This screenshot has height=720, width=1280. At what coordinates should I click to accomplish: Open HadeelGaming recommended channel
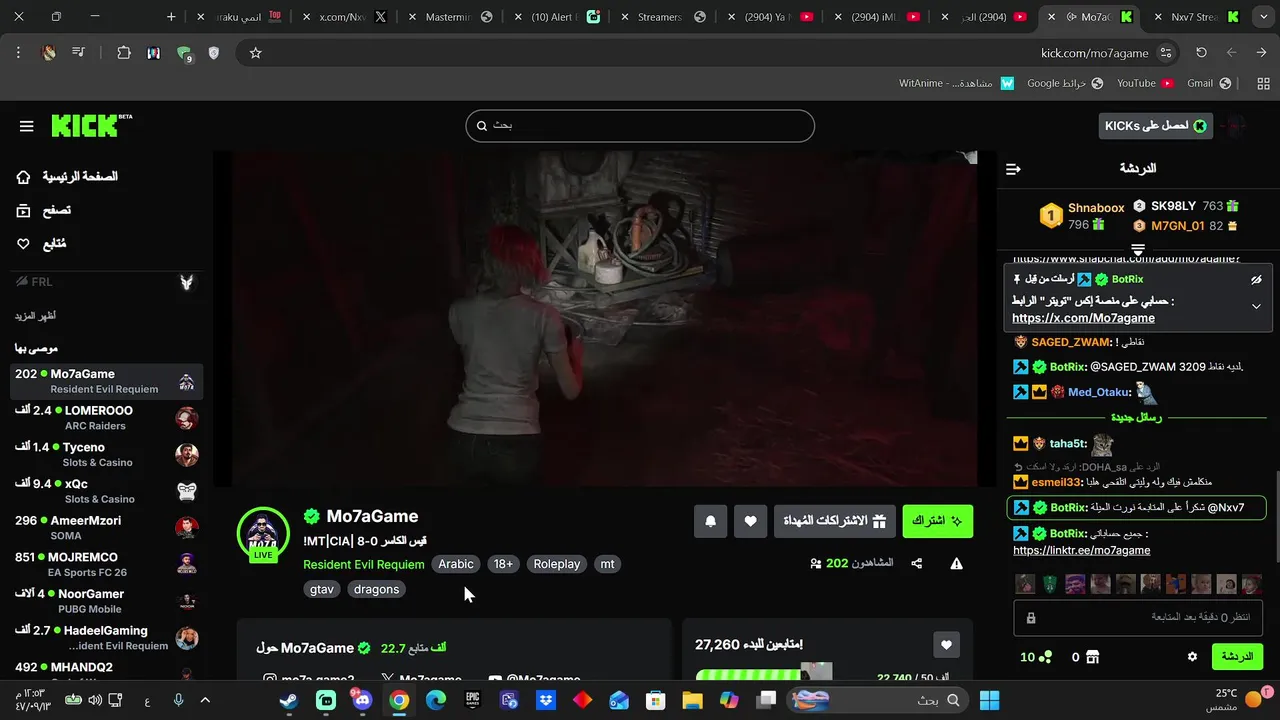[106, 638]
